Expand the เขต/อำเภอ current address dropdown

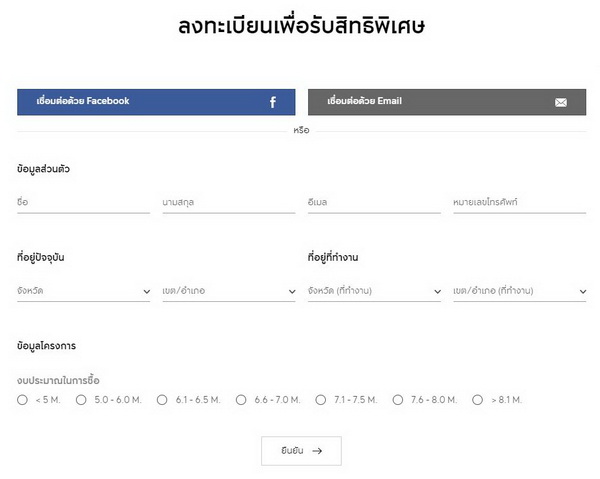tap(229, 291)
